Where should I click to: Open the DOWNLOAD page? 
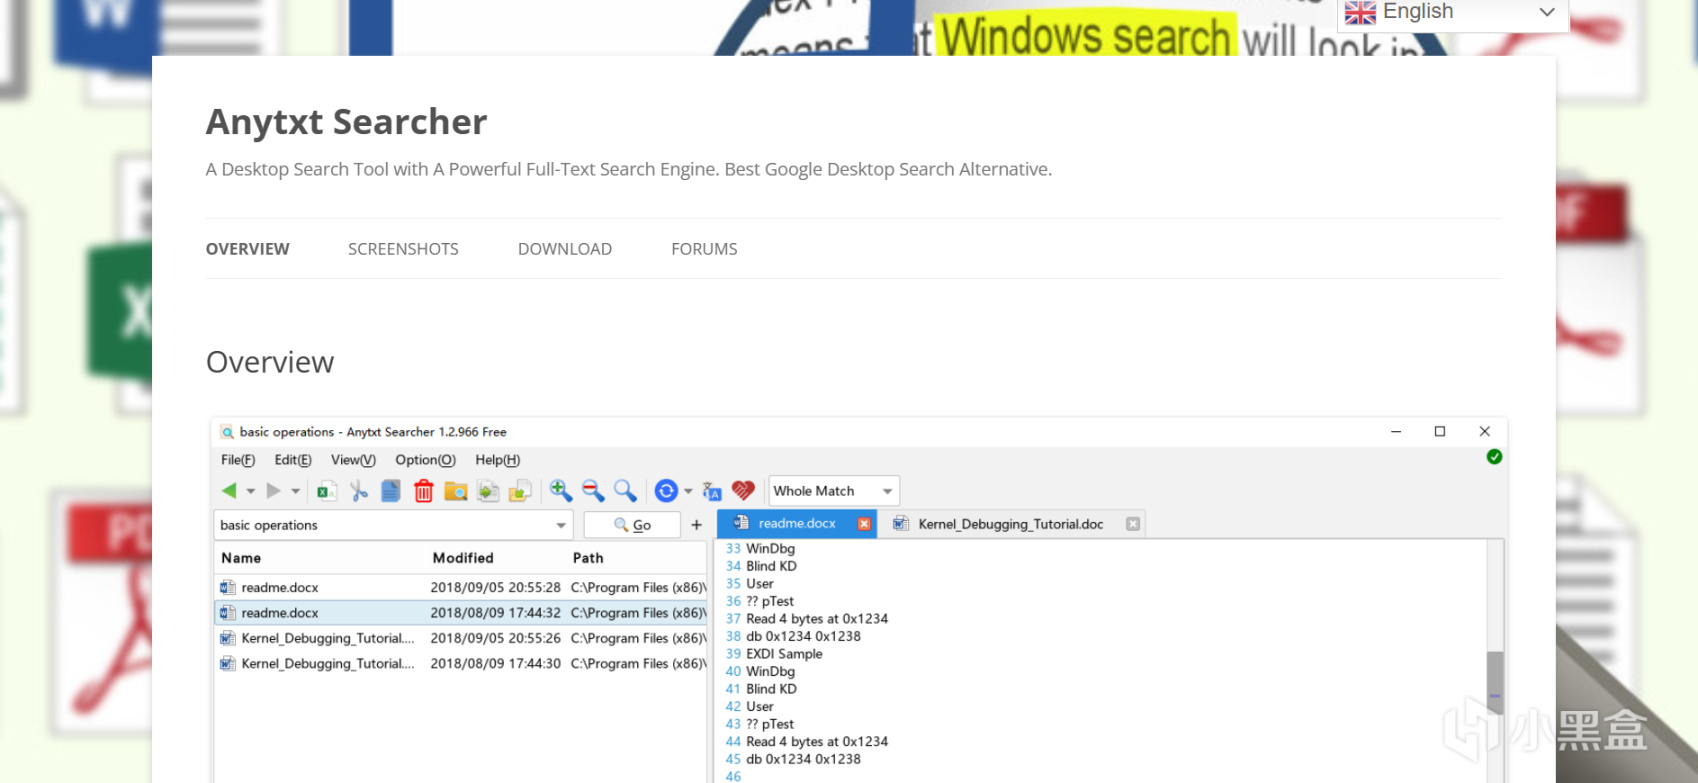click(x=565, y=249)
